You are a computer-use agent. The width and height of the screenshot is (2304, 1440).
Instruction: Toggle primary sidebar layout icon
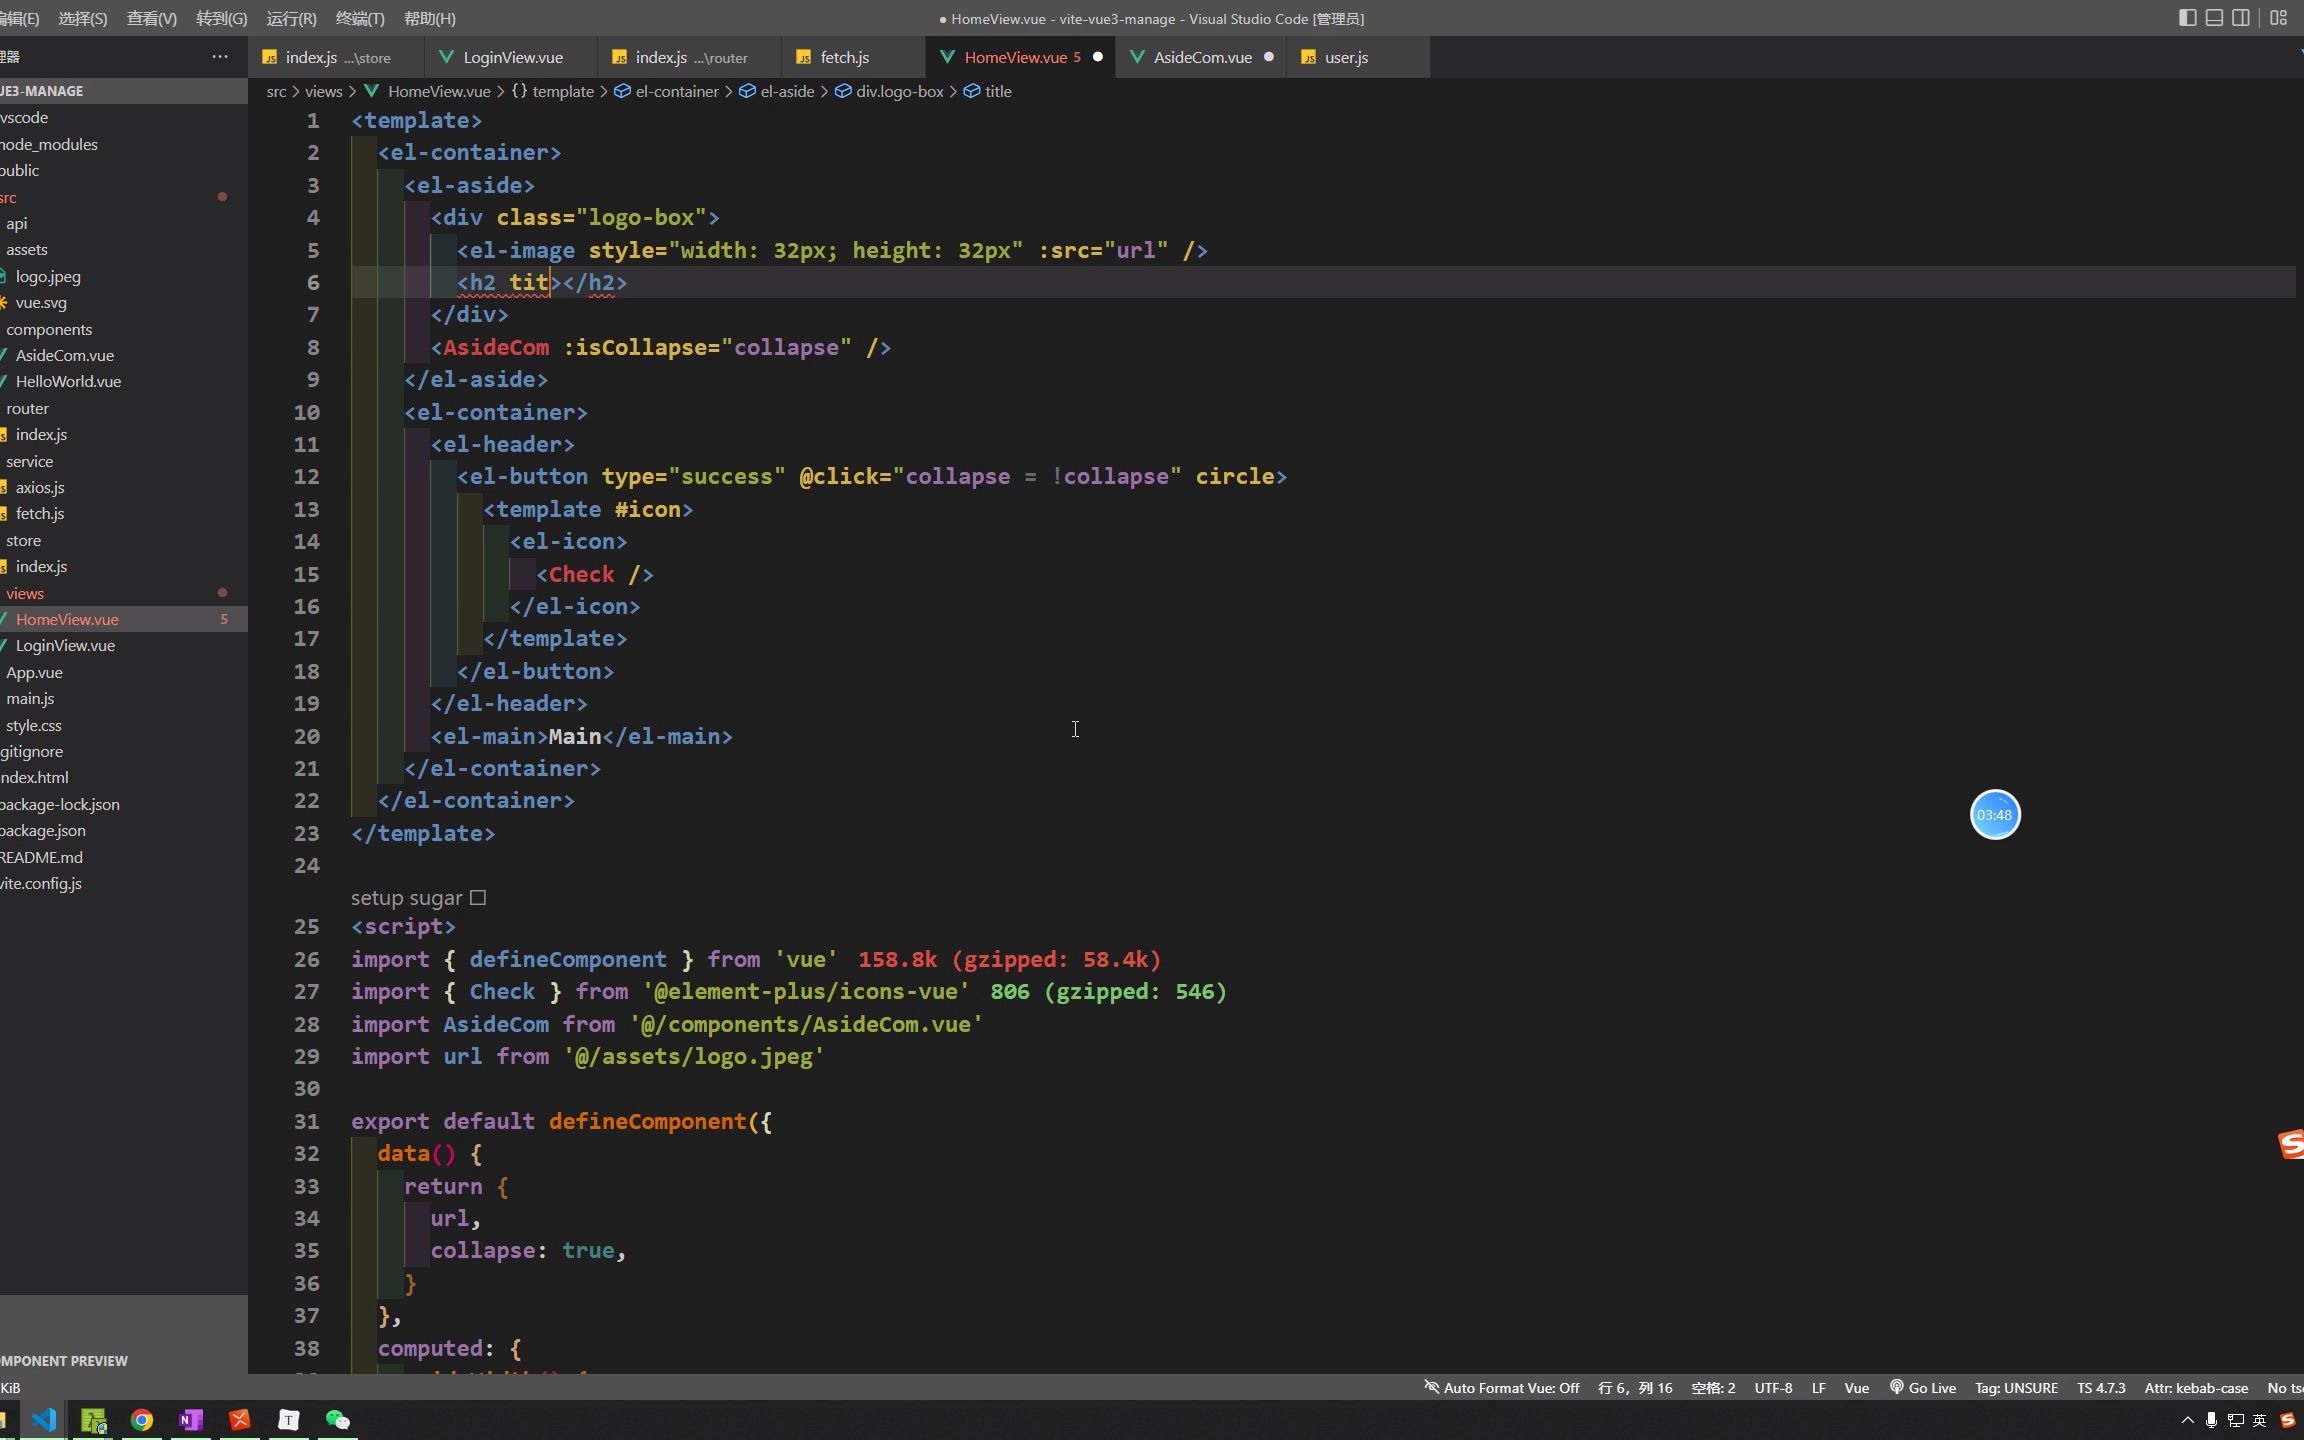[2187, 17]
